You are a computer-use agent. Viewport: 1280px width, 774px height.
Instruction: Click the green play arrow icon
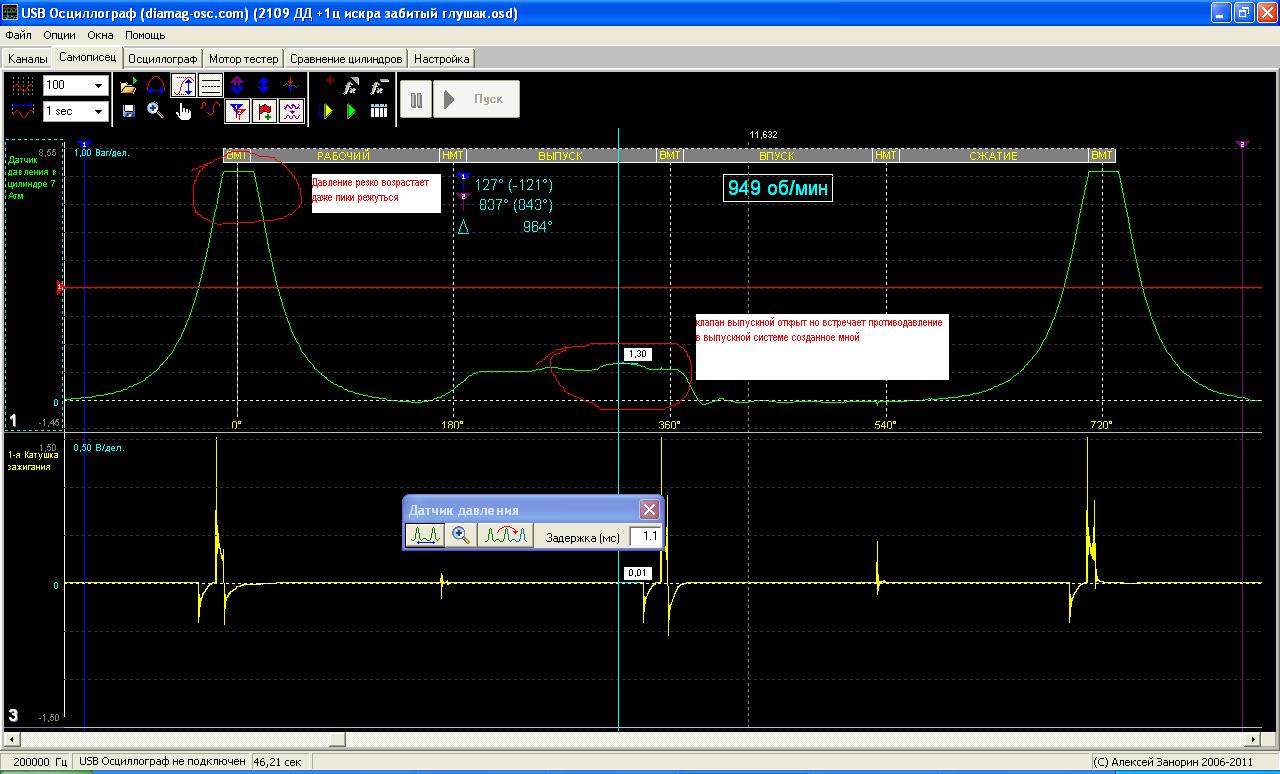pos(352,111)
